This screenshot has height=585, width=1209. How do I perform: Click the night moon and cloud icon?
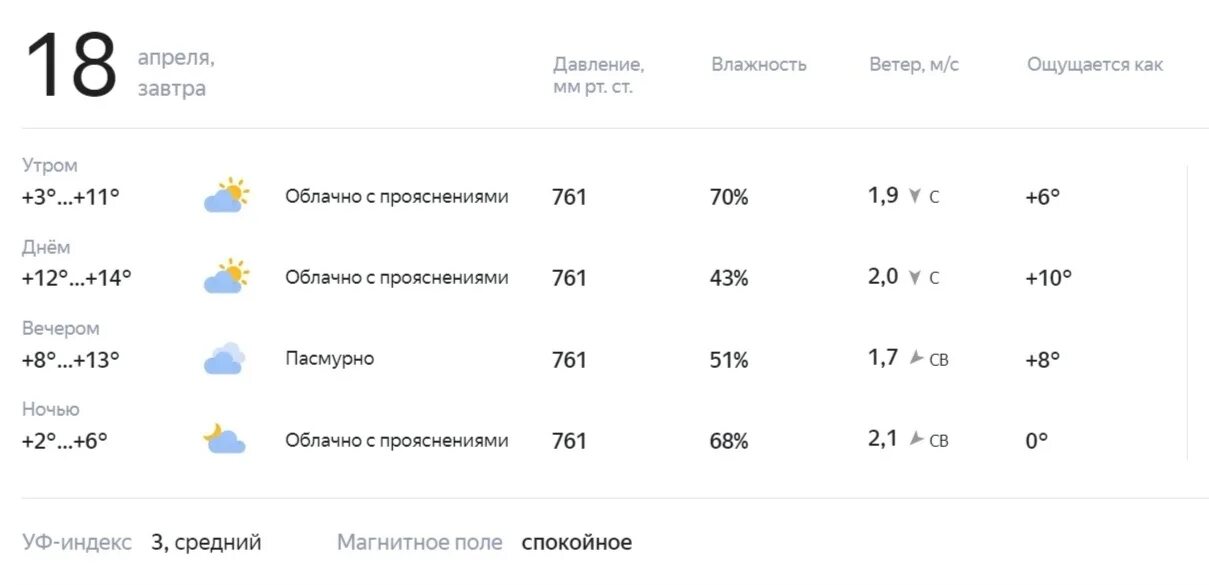225,439
